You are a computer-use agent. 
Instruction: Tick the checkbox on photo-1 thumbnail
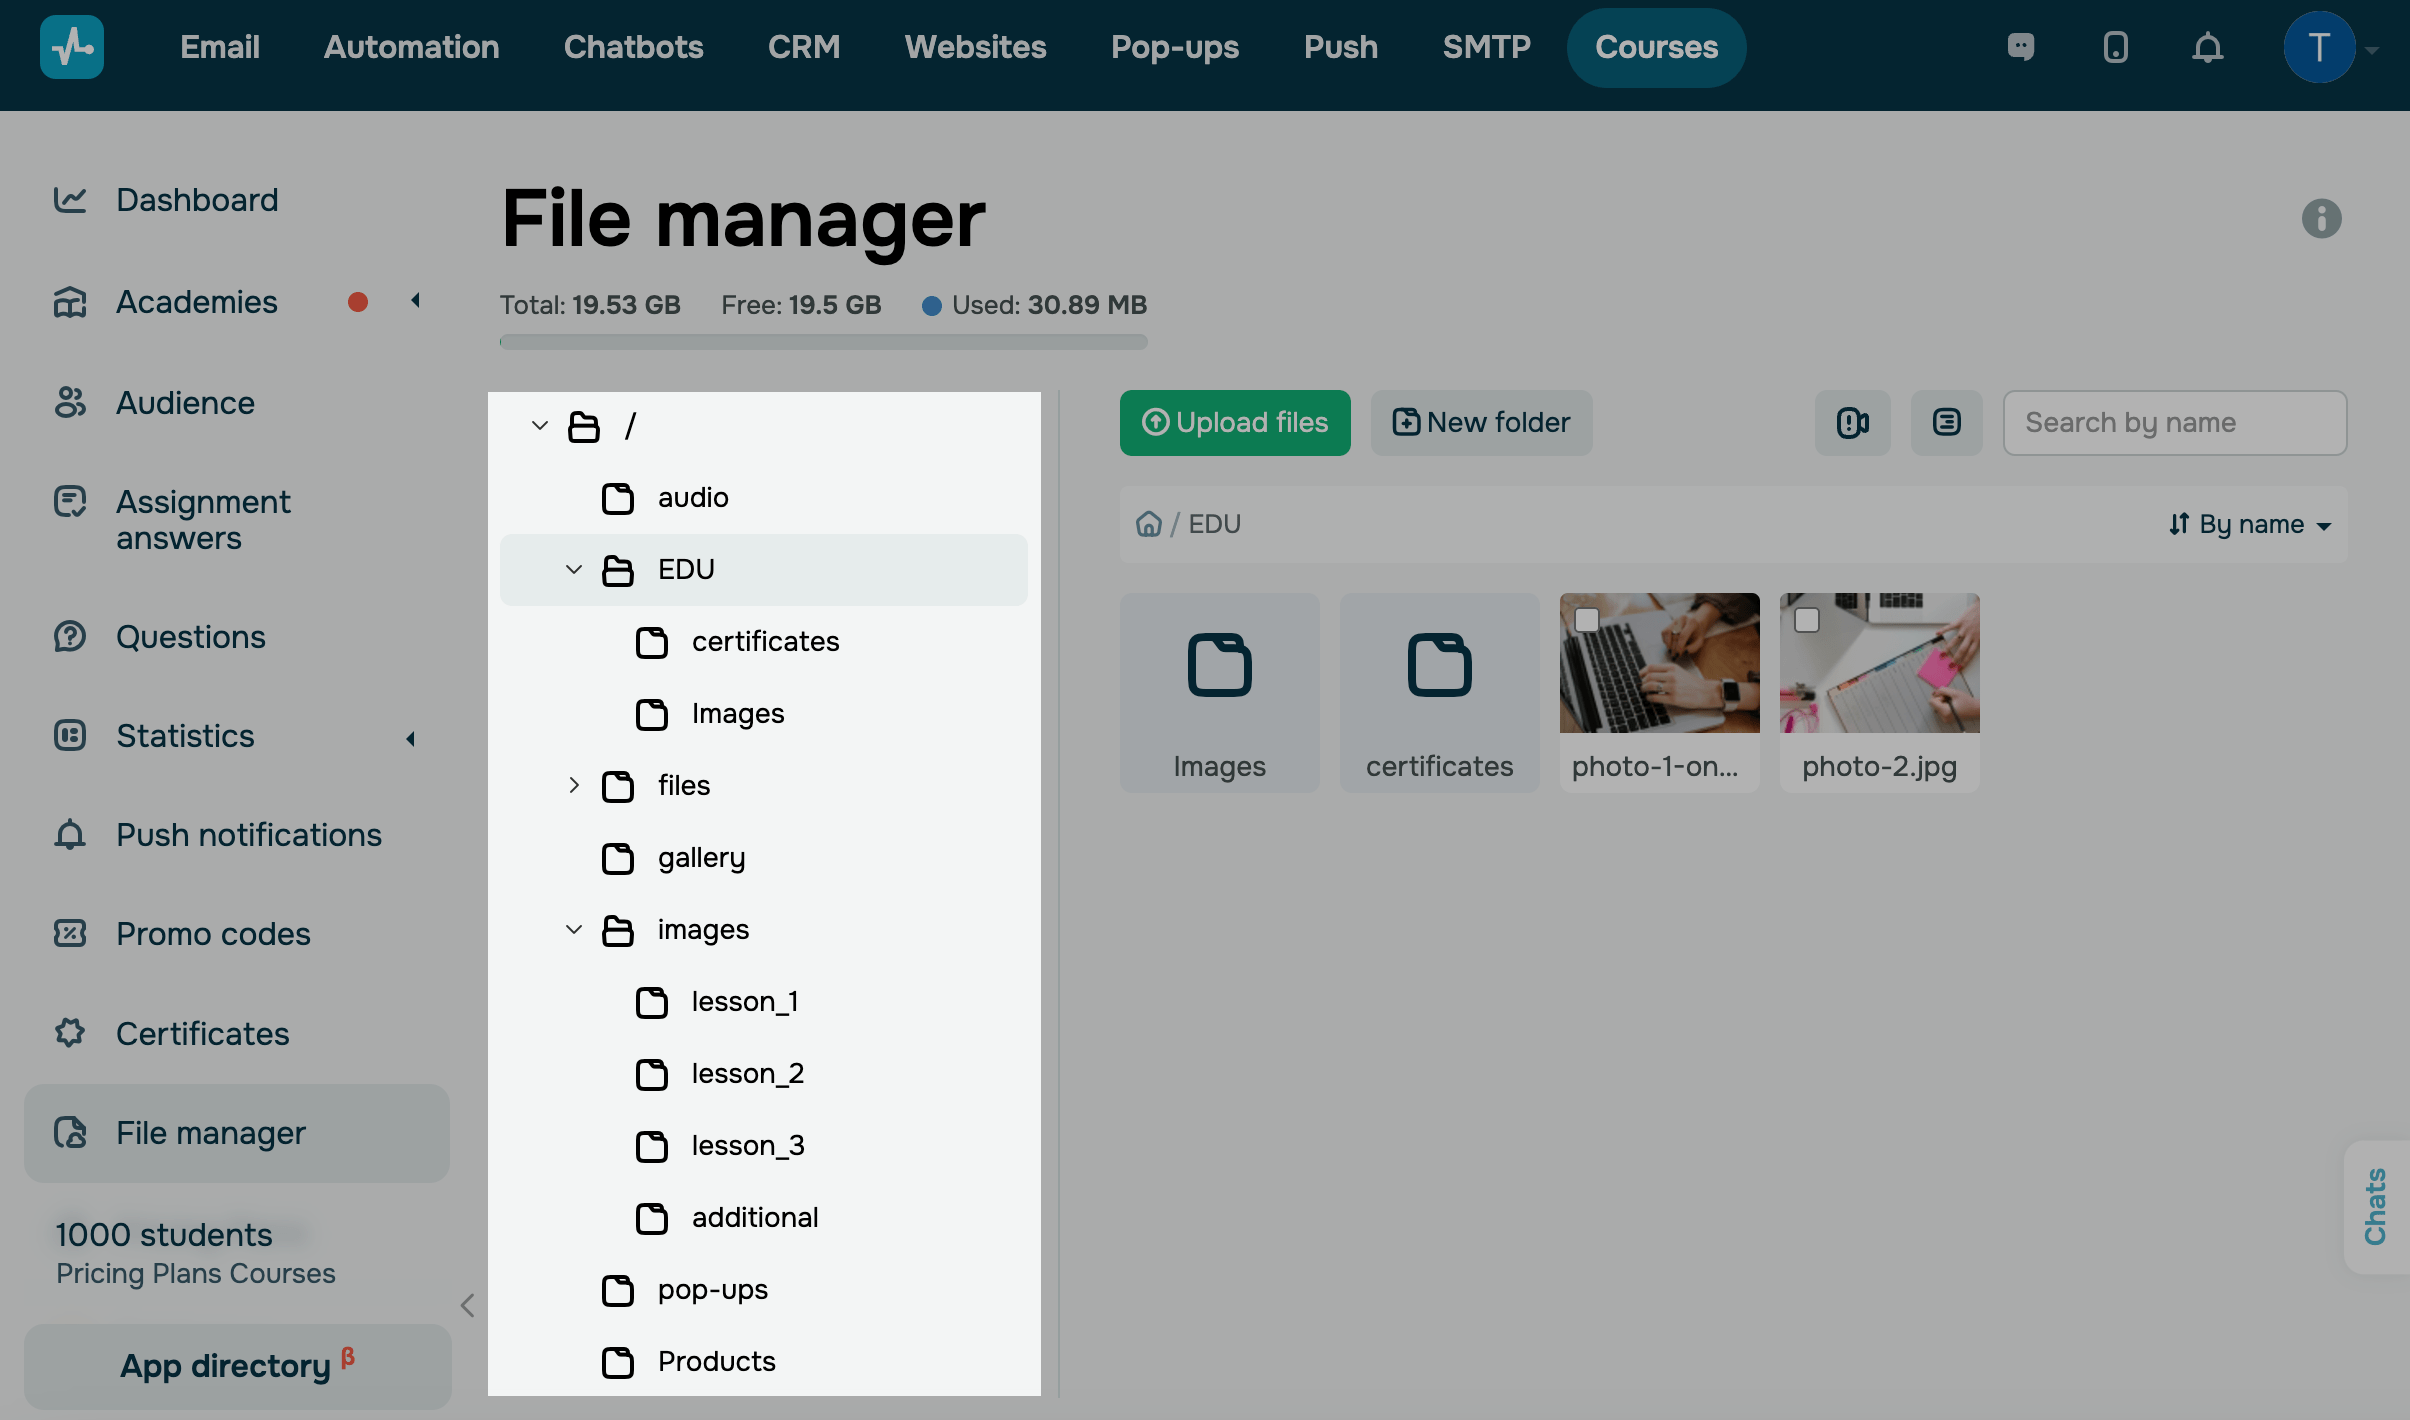click(1587, 620)
